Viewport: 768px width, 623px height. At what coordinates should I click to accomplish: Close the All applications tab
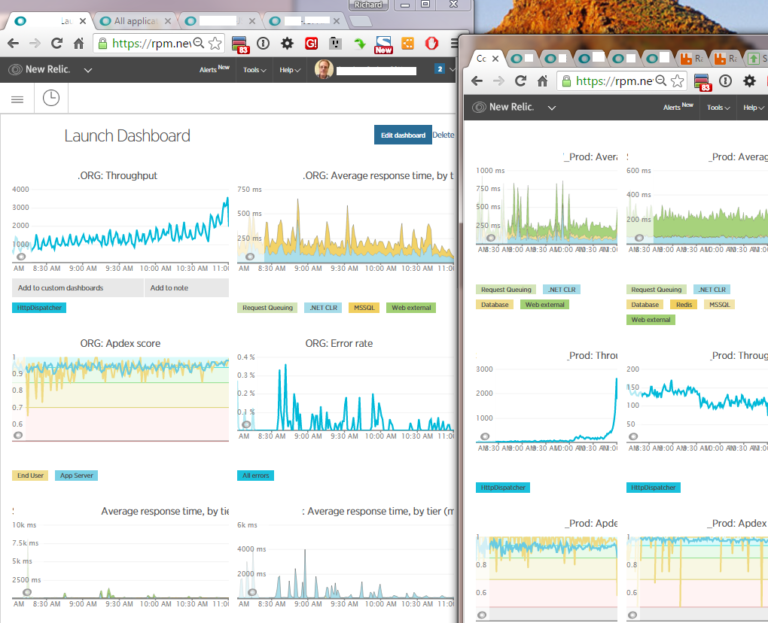(168, 21)
